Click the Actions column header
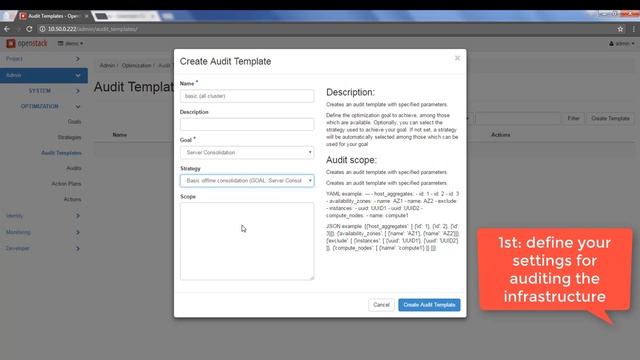Image resolution: width=640 pixels, height=360 pixels. click(500, 135)
